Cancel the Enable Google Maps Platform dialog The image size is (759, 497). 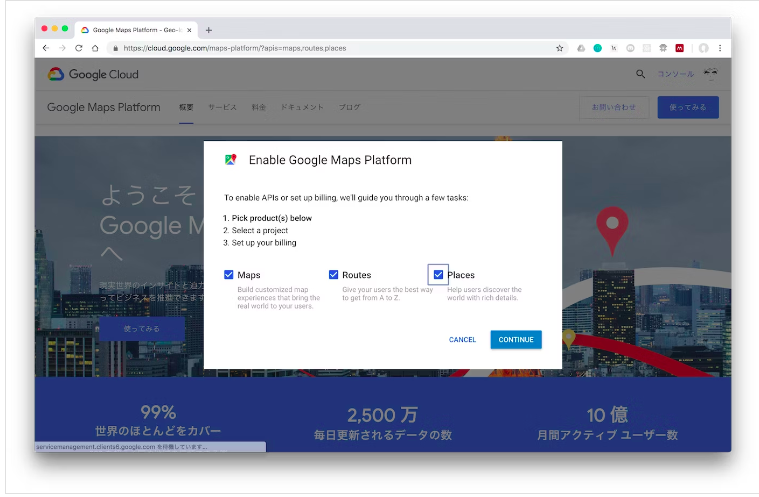click(462, 340)
